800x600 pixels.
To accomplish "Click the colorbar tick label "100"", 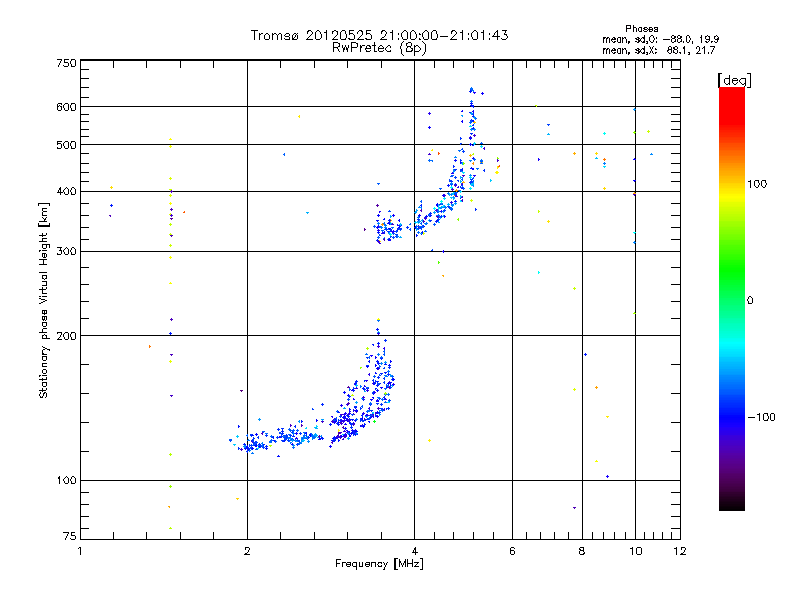I will point(757,184).
